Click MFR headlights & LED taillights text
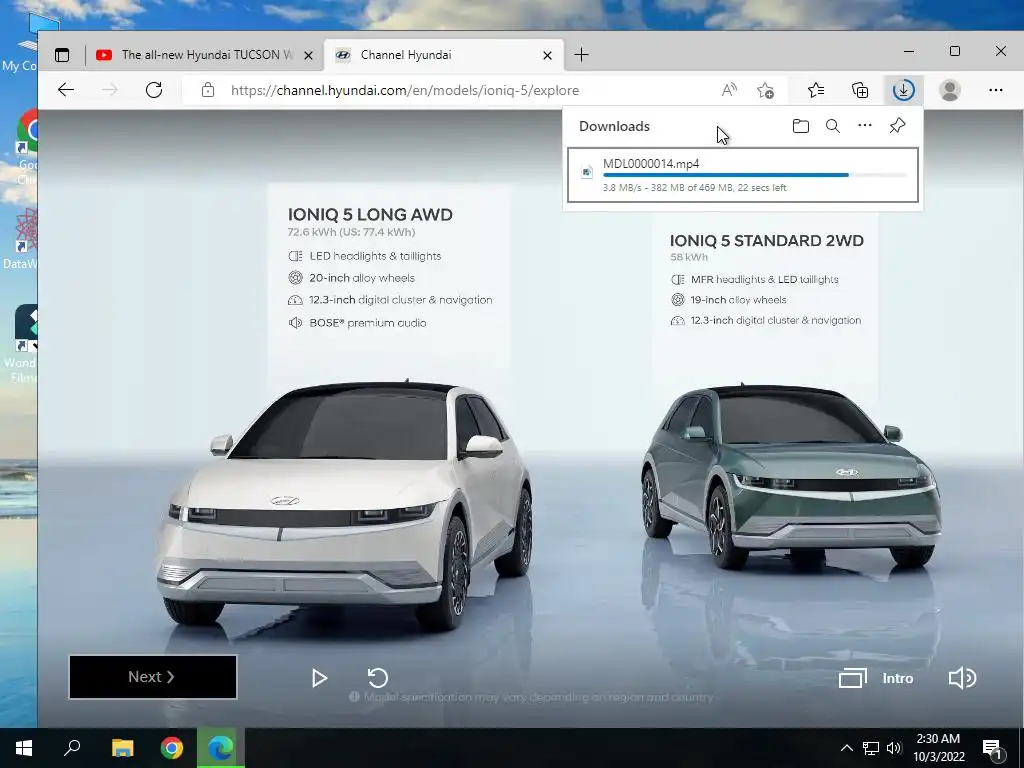 (x=764, y=280)
